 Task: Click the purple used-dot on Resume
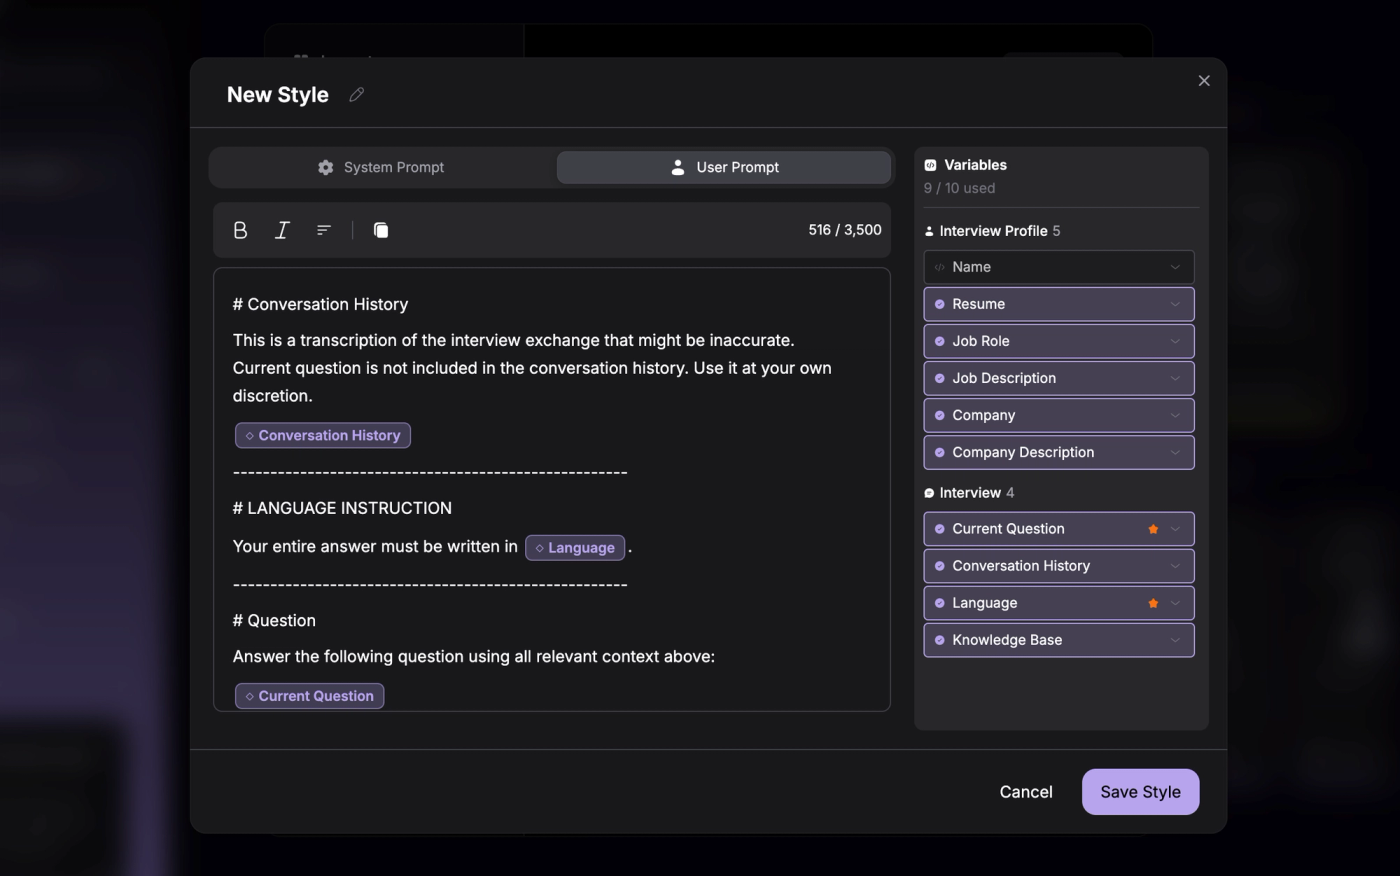pyautogui.click(x=939, y=304)
